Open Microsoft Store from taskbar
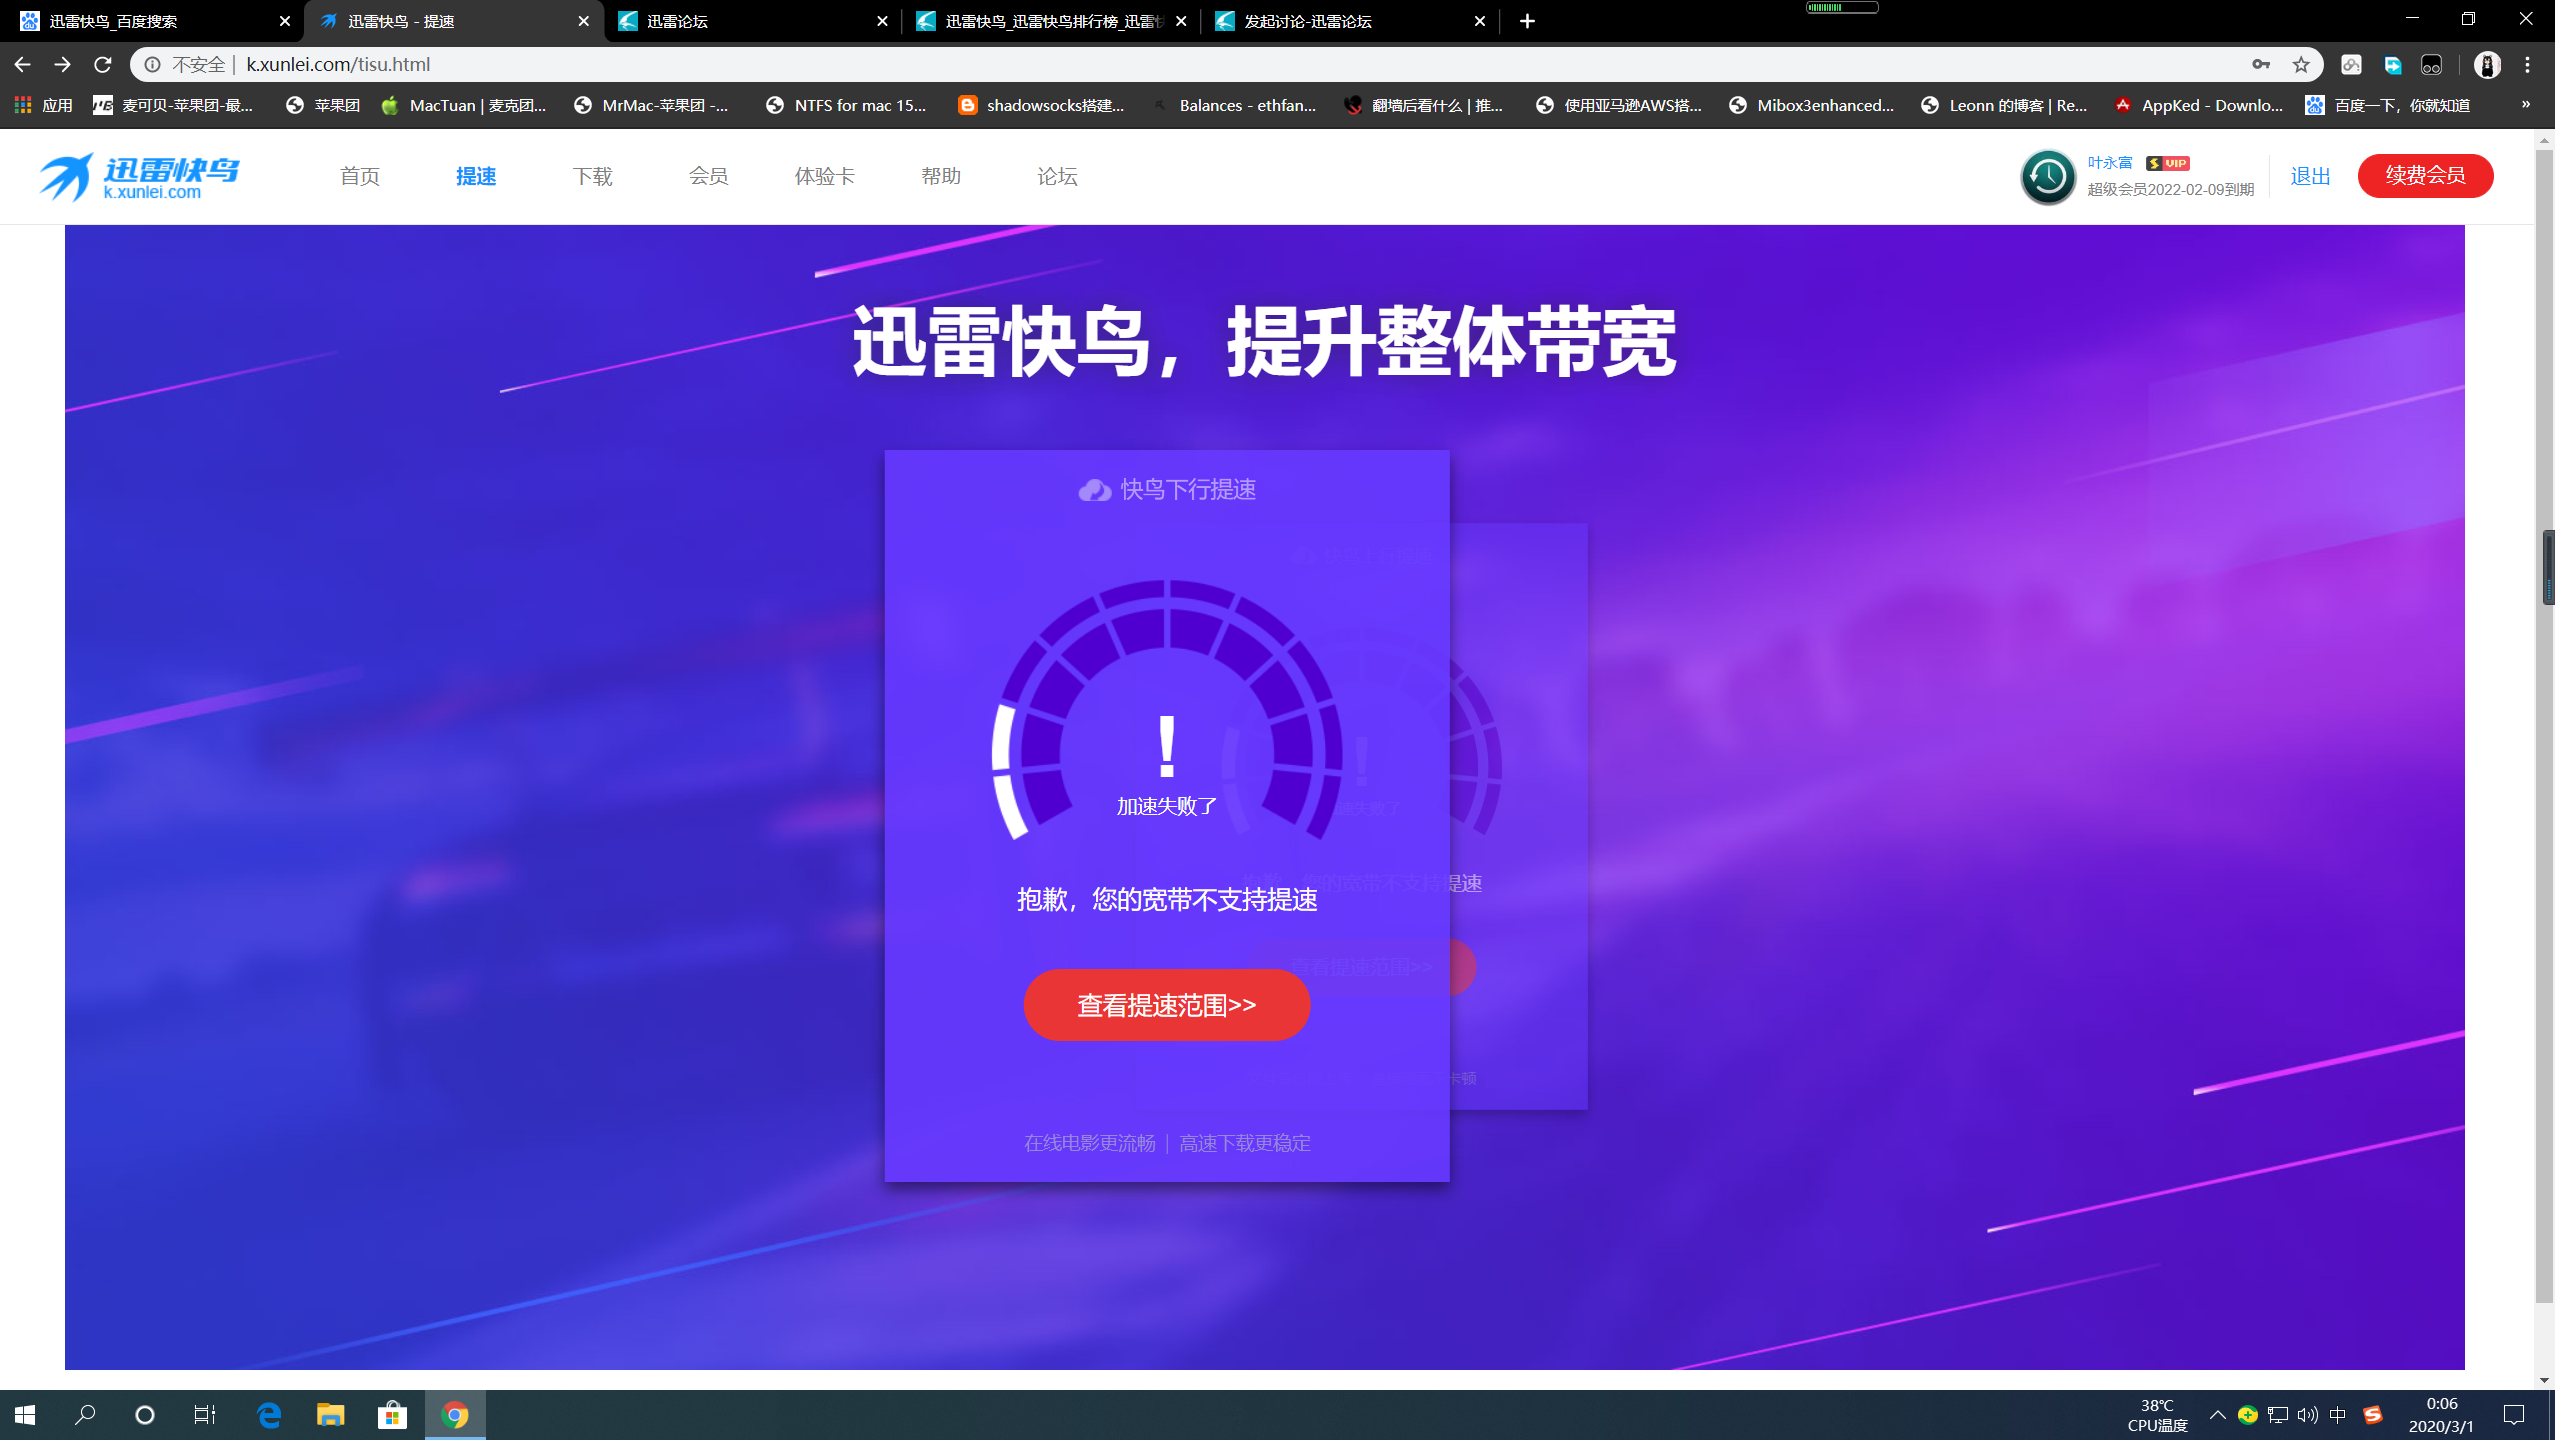2555x1440 pixels. 393,1415
